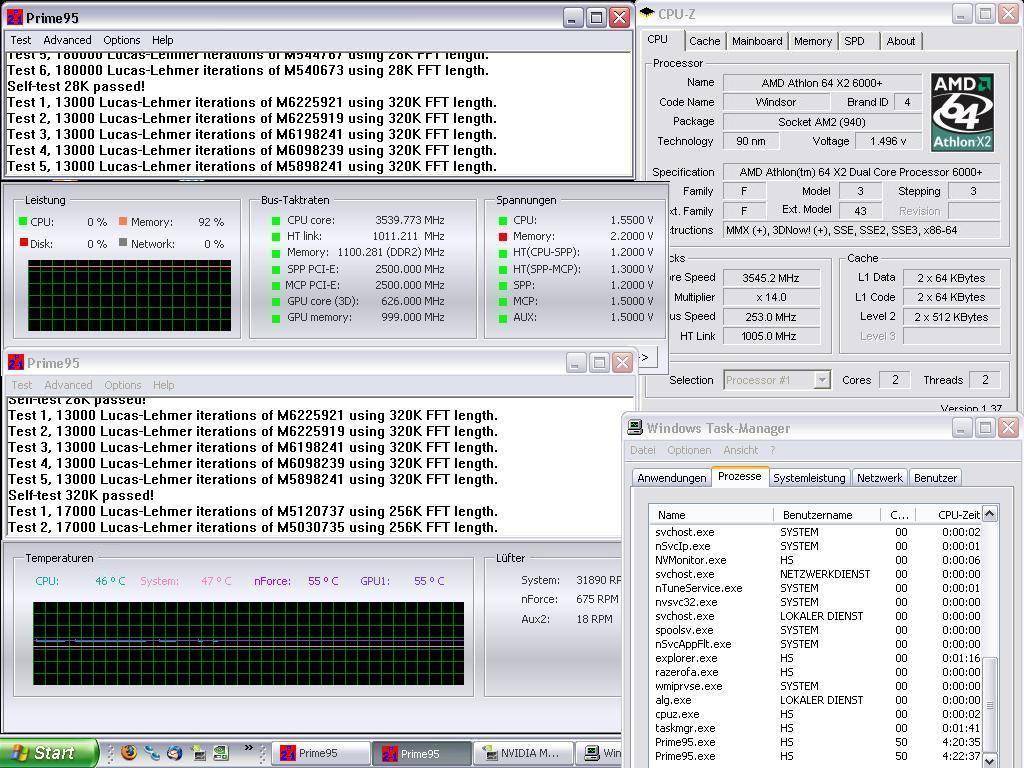This screenshot has height=768, width=1024.
Task: Open the Datei menu in Task Manager
Action: click(643, 450)
